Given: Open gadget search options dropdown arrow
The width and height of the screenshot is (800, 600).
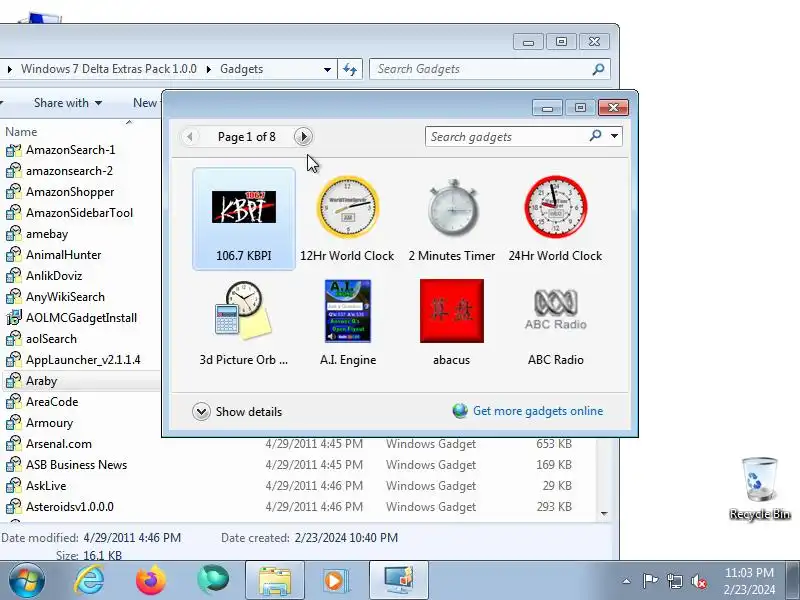Looking at the screenshot, I should click(x=615, y=136).
